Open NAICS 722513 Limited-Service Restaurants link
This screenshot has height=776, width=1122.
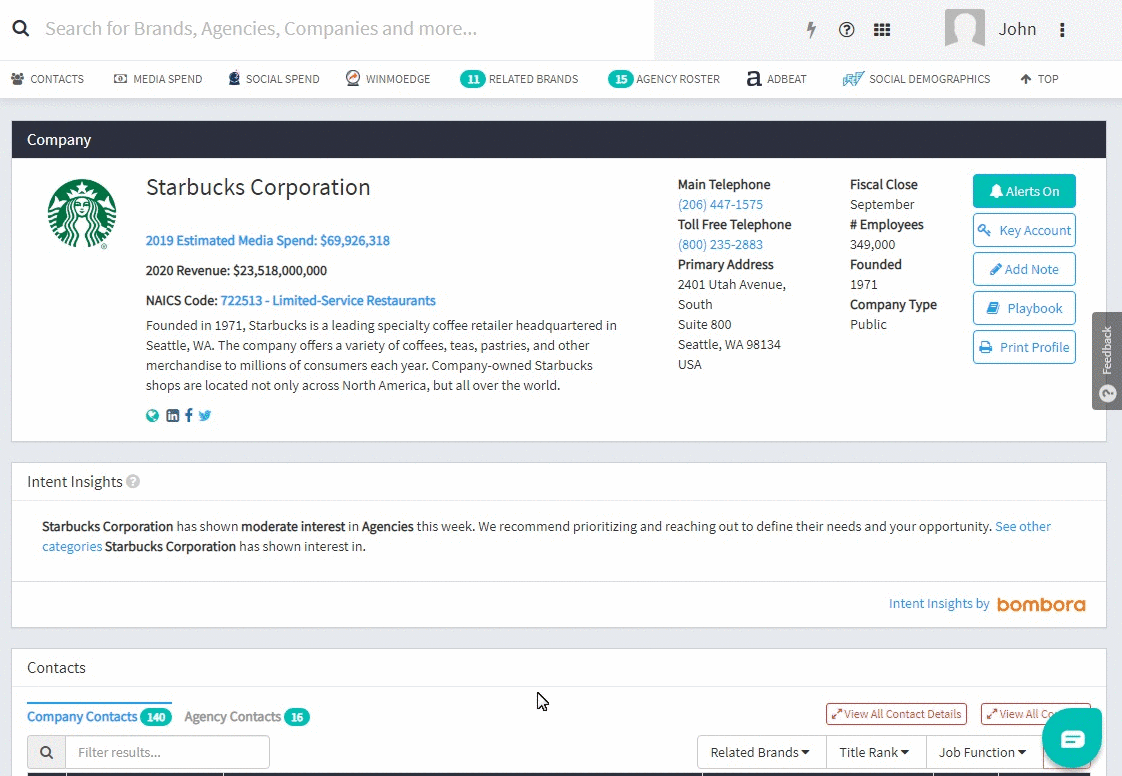328,301
